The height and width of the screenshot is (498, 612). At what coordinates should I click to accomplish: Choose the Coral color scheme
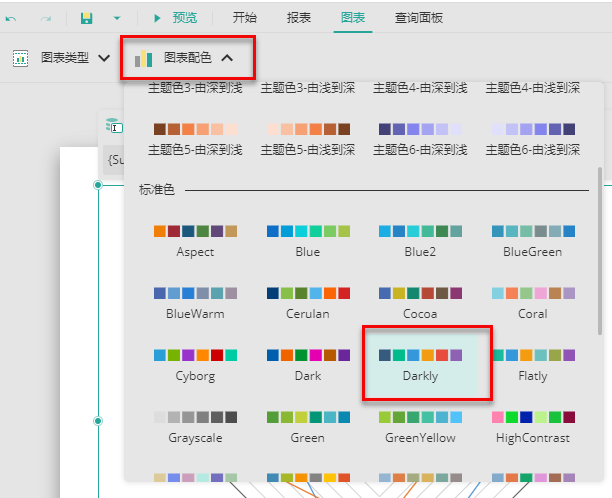click(533, 303)
